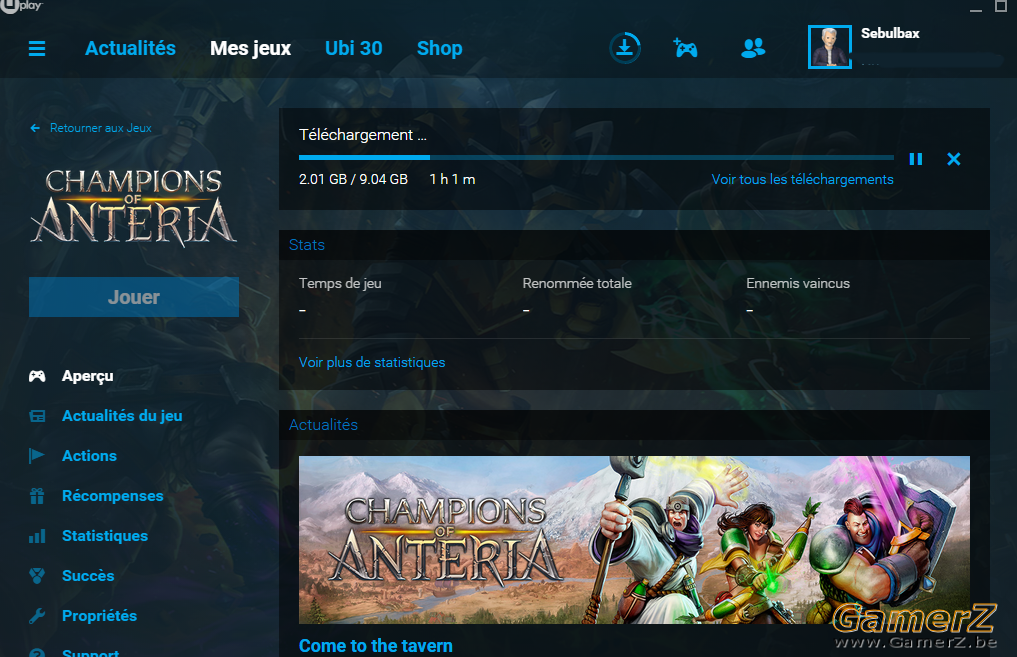This screenshot has width=1017, height=657.
Task: Click the Statistiques bar chart icon
Action: 37,536
